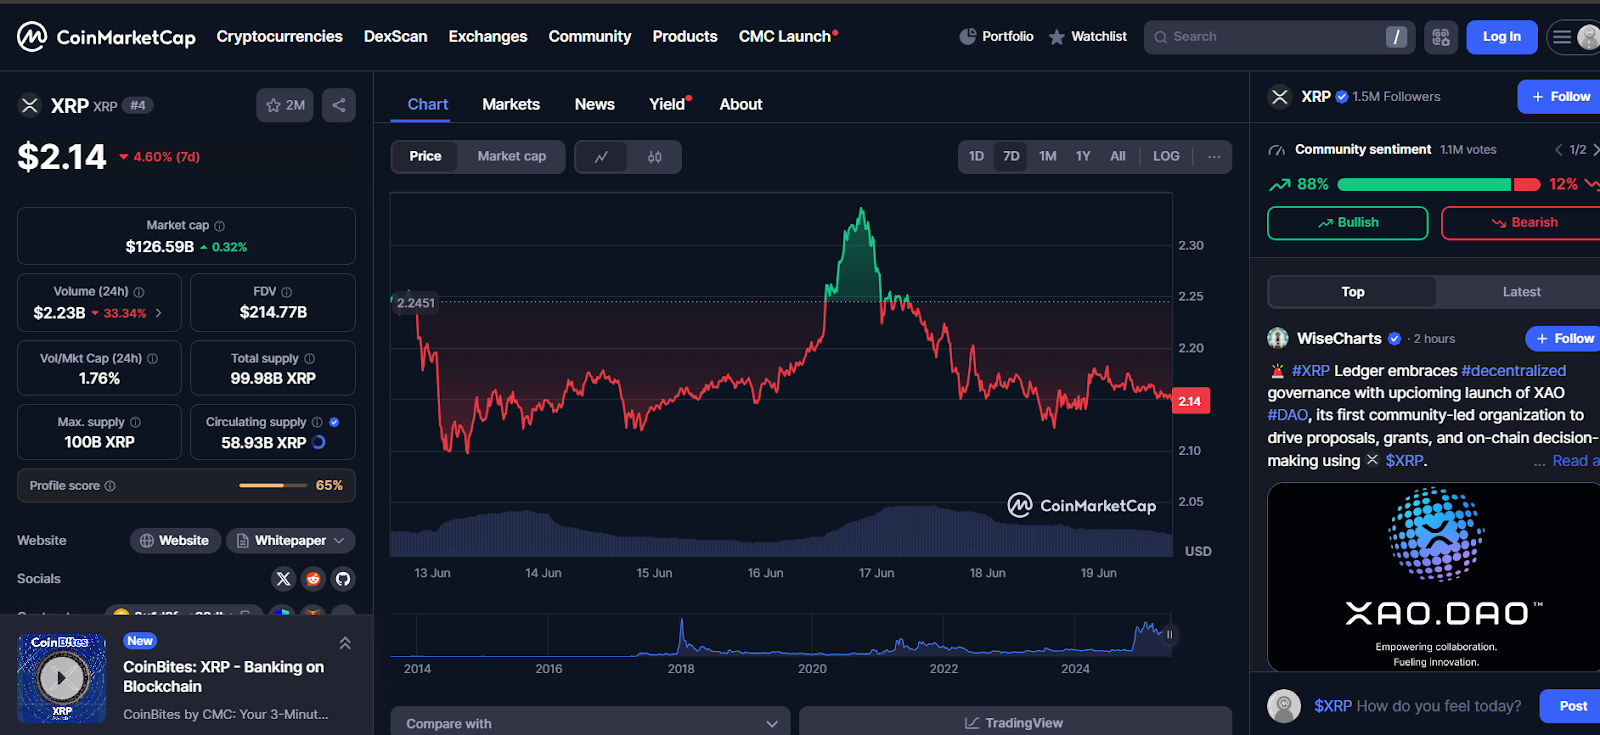Open the #decentralized hashtag link
The height and width of the screenshot is (735, 1600).
1514,371
